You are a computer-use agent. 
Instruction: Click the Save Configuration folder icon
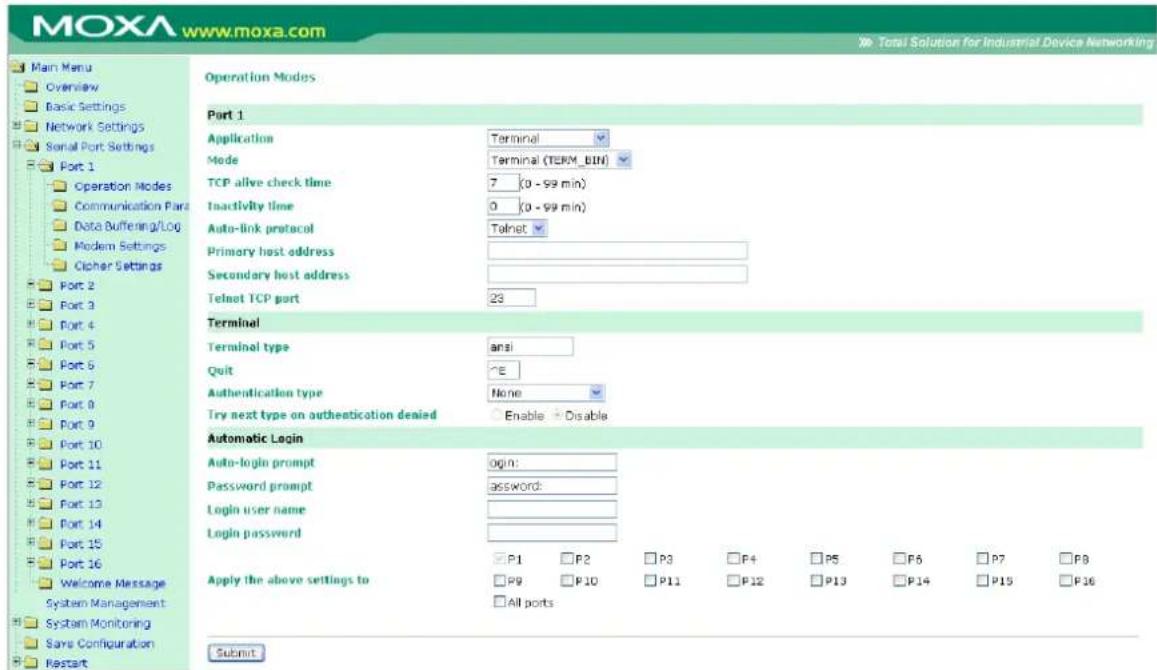(31, 643)
